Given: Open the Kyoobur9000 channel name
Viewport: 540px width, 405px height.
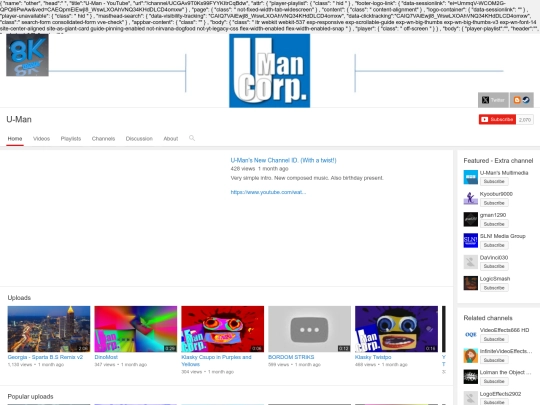Looking at the screenshot, I should point(496,194).
